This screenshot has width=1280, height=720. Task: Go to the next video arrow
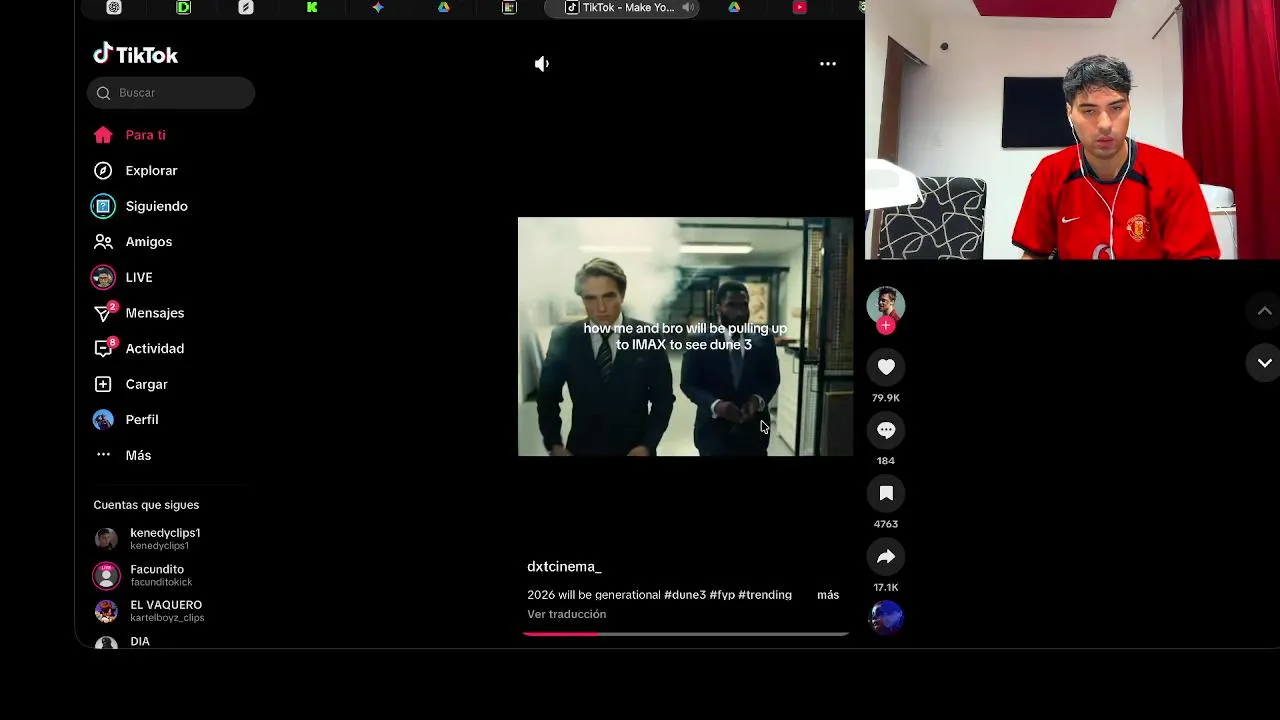(1264, 363)
